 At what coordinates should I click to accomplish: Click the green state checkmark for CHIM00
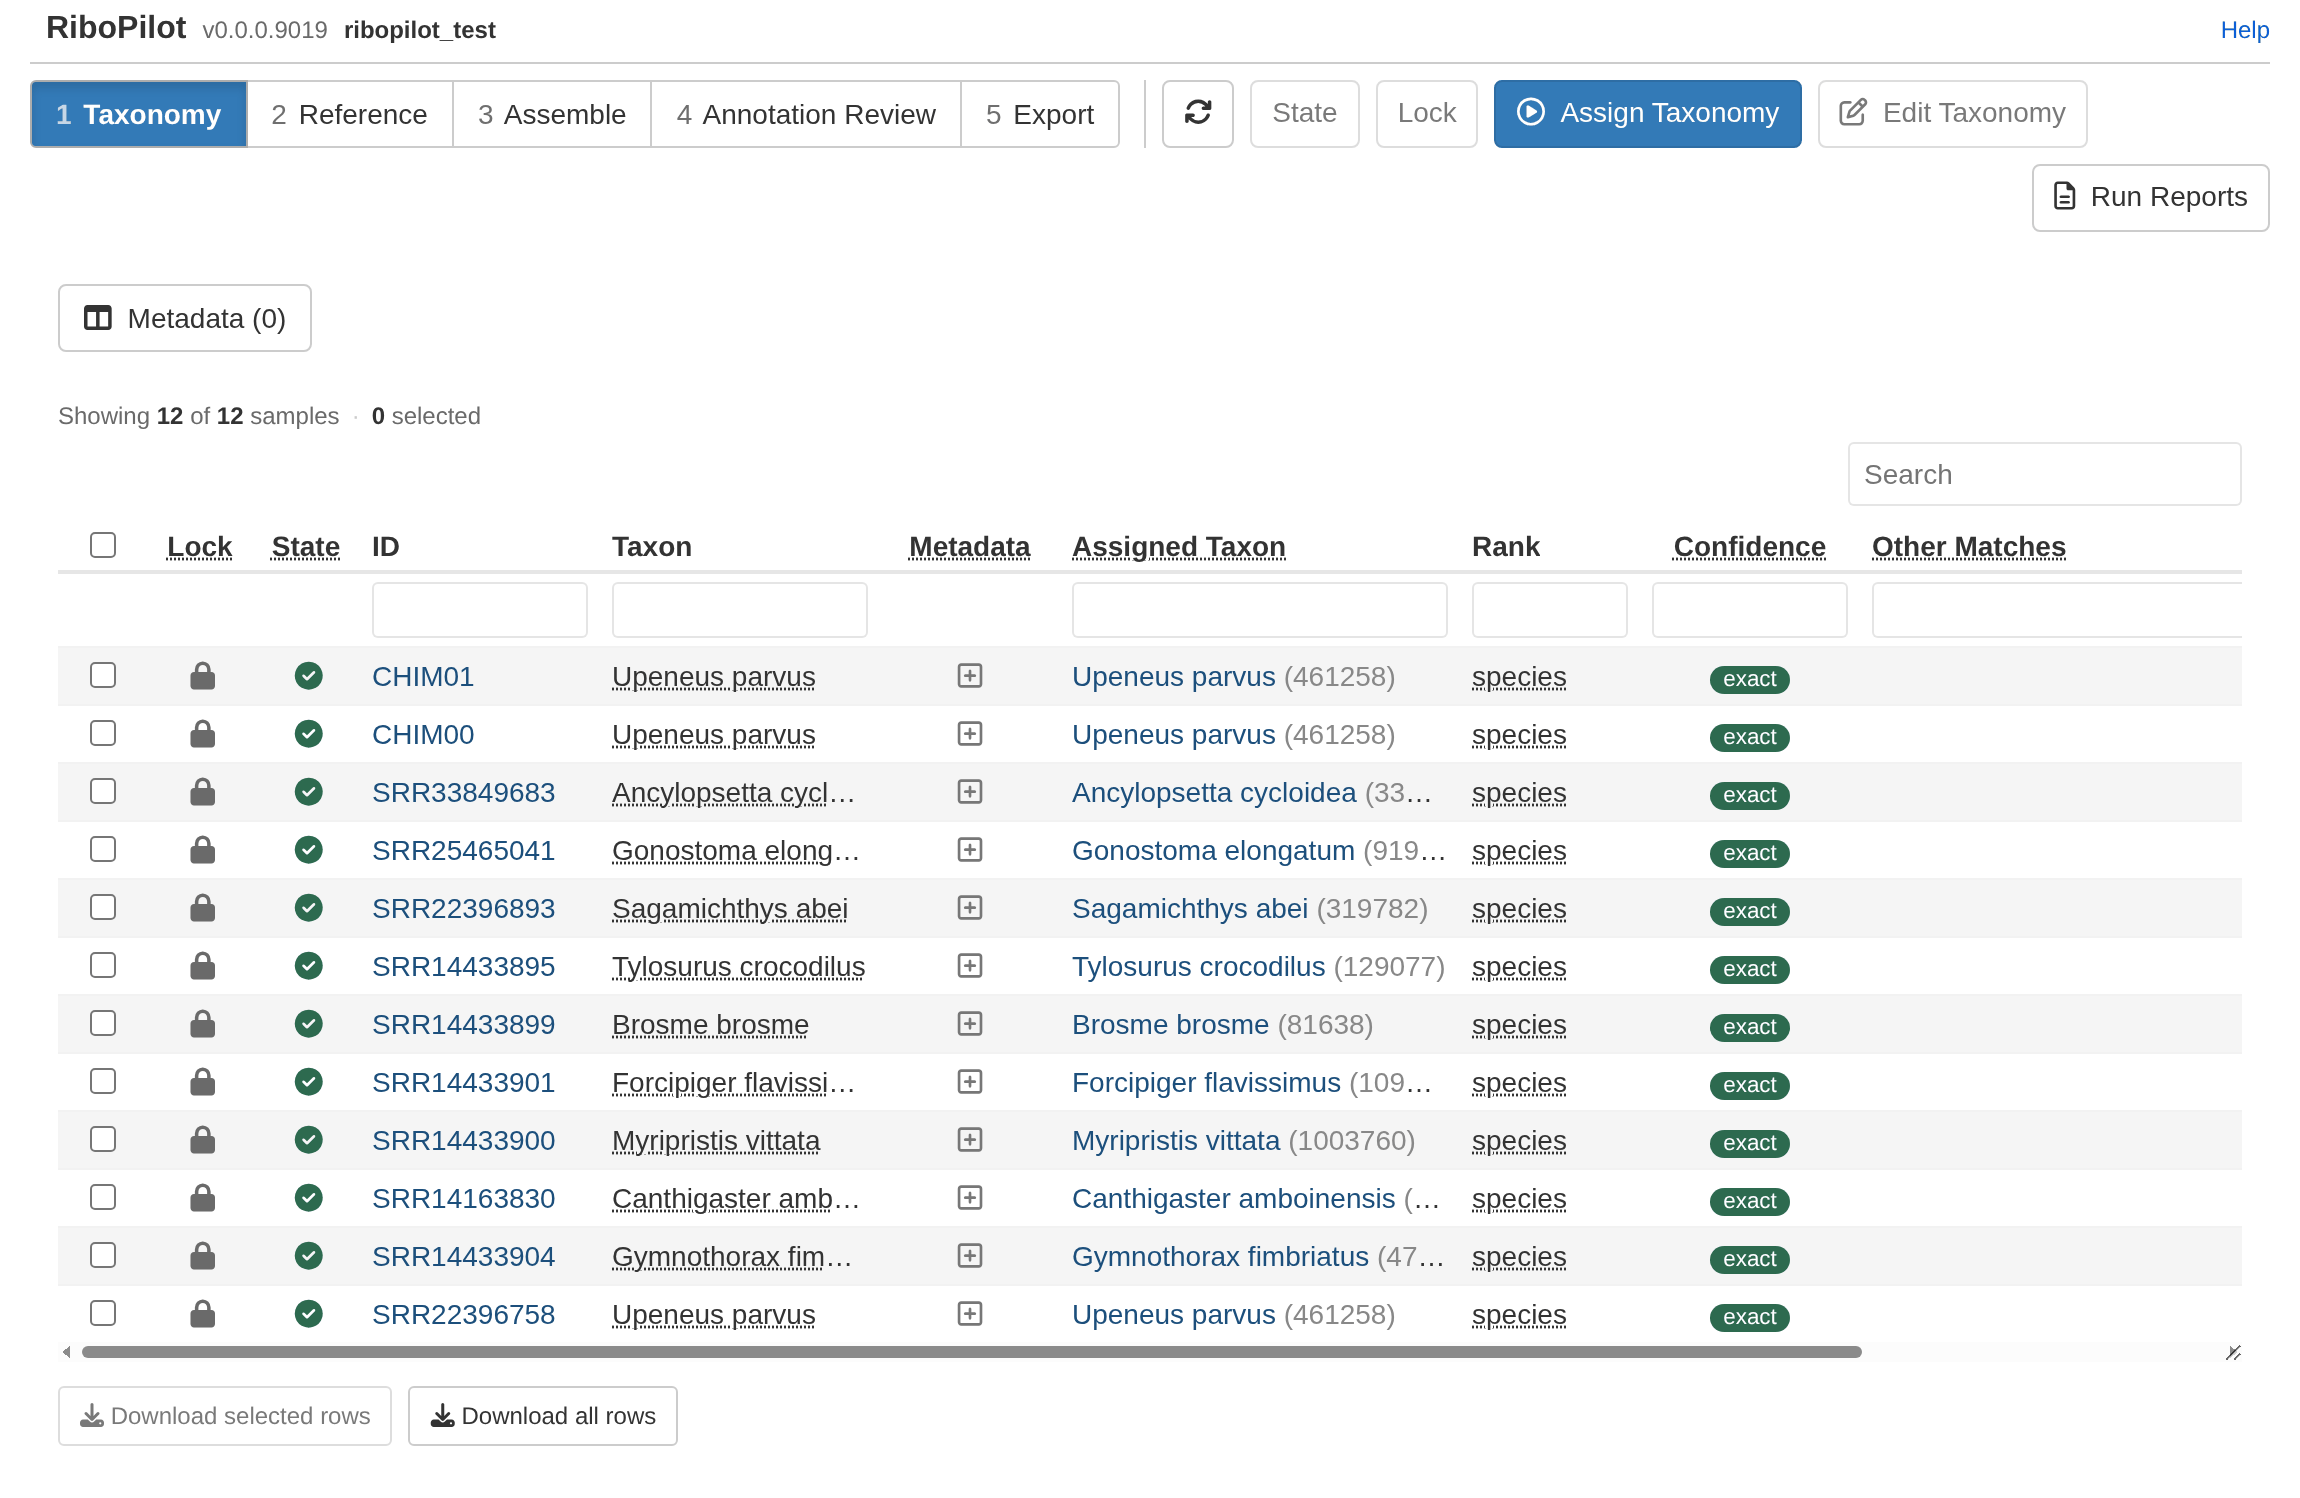(309, 734)
